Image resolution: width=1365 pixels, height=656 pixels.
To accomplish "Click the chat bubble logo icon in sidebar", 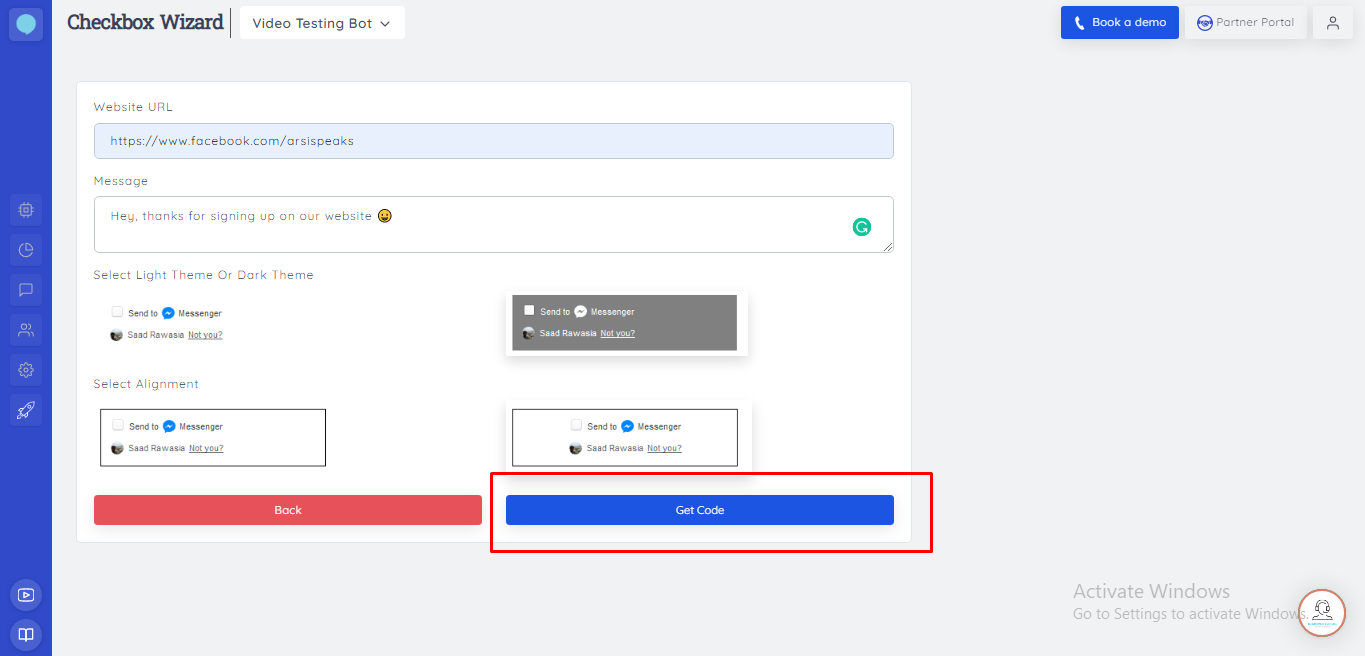I will 26,24.
